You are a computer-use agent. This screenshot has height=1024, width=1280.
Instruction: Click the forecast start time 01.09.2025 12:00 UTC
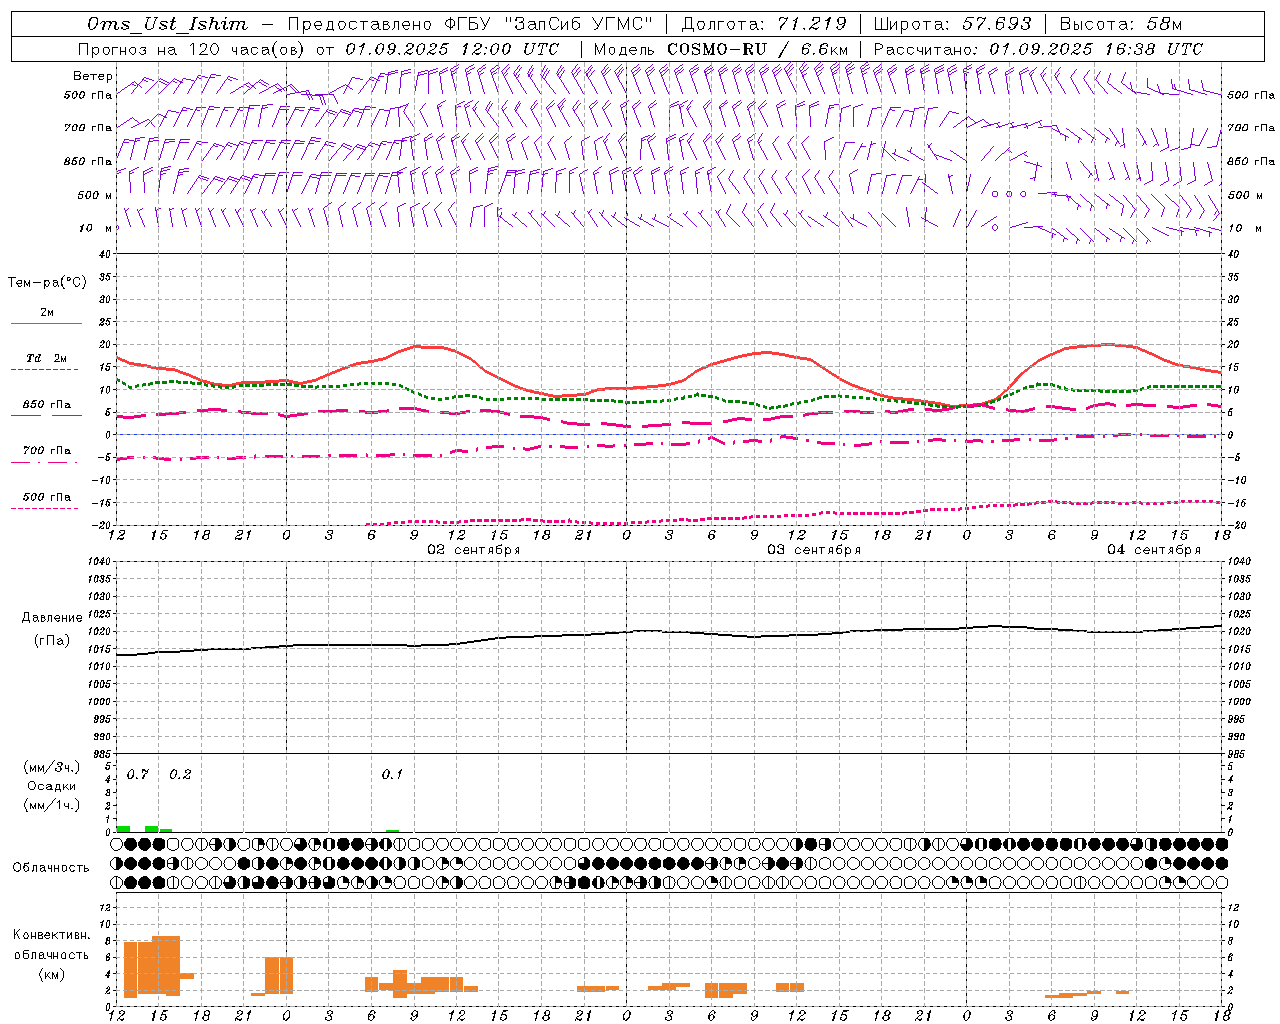coord(452,49)
